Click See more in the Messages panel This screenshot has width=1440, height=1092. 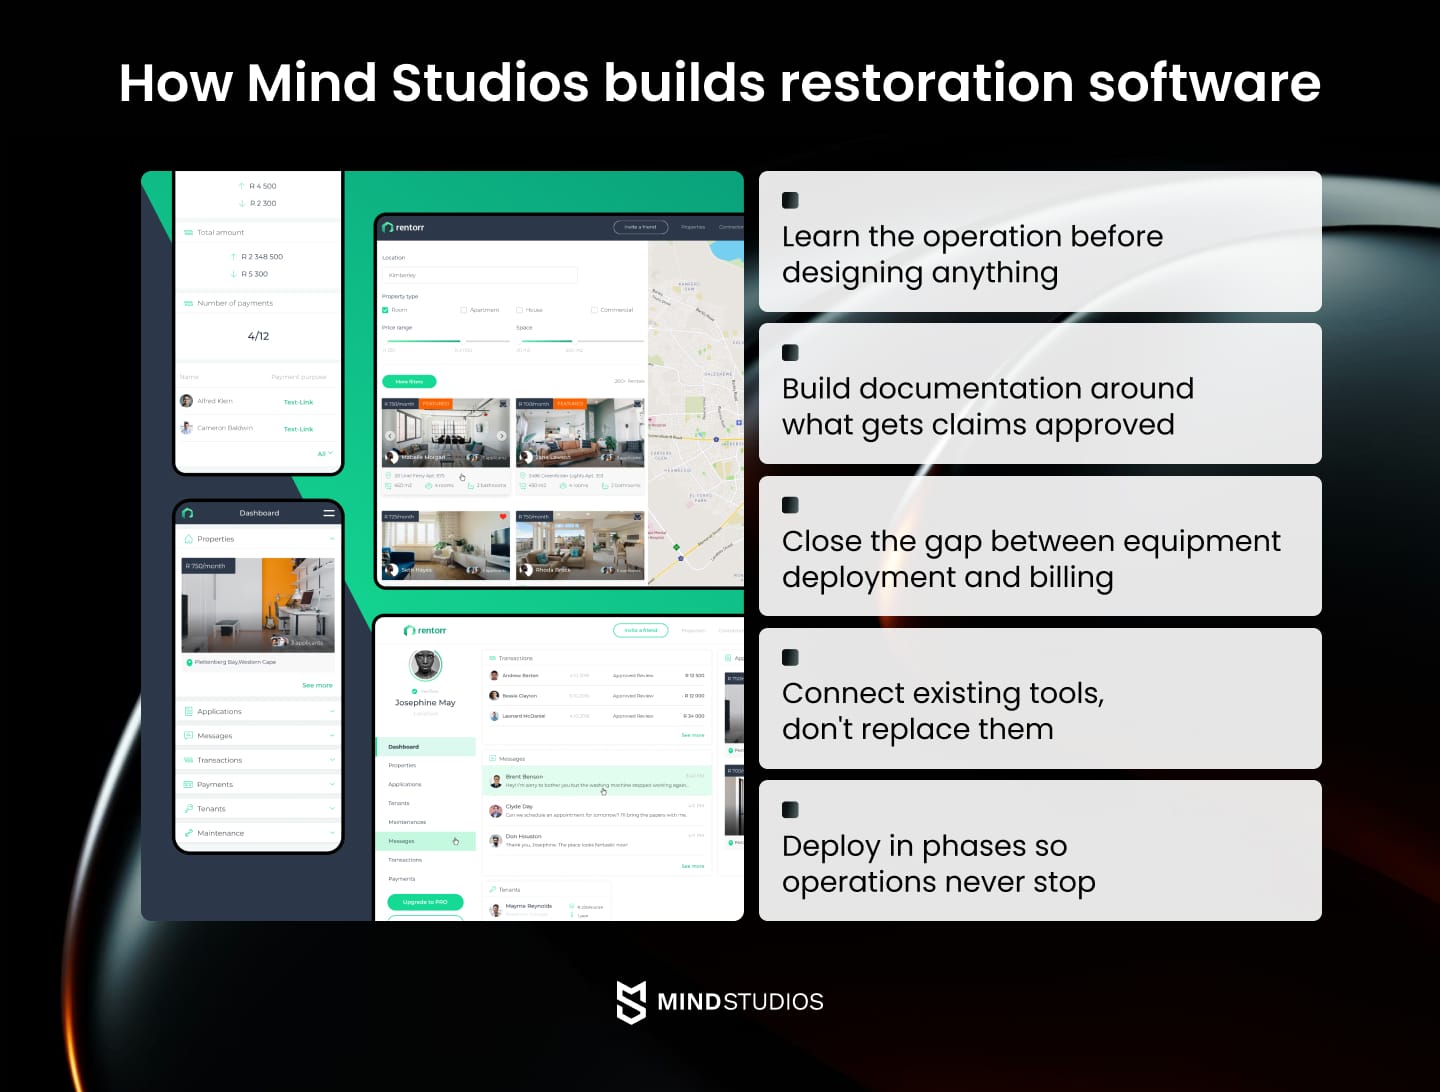pyautogui.click(x=693, y=866)
